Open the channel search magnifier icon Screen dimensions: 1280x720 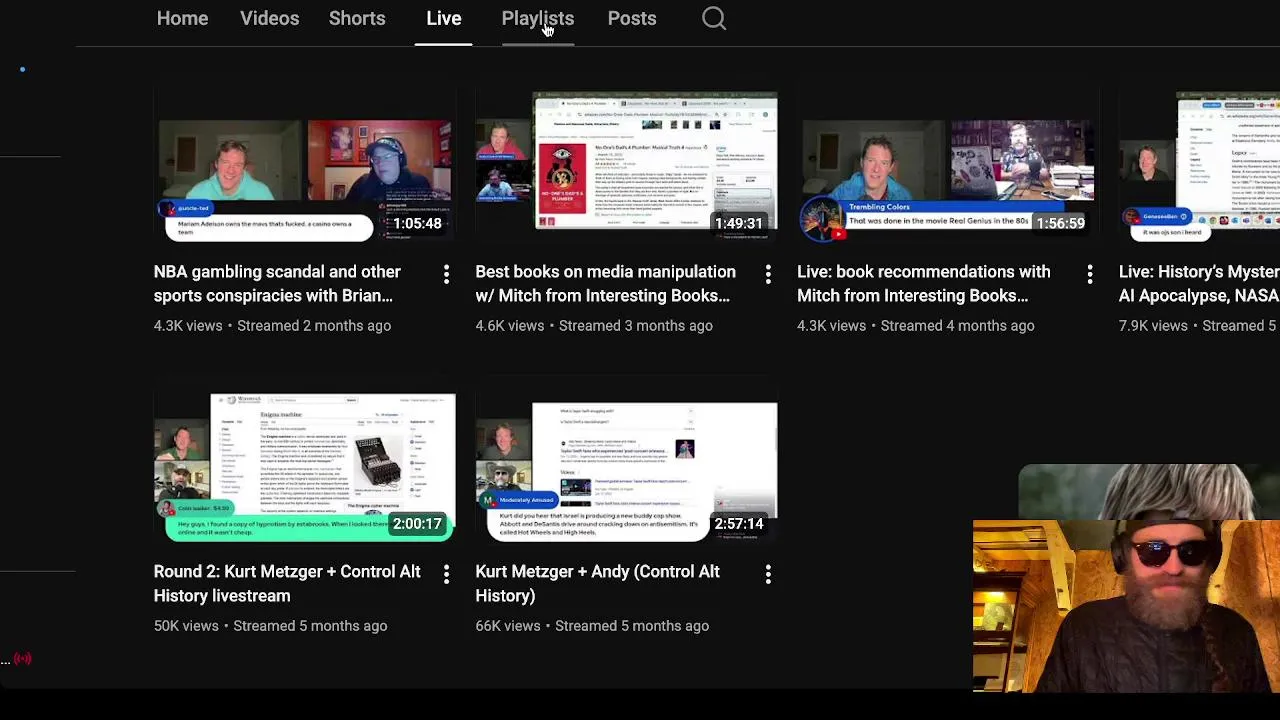coord(713,18)
